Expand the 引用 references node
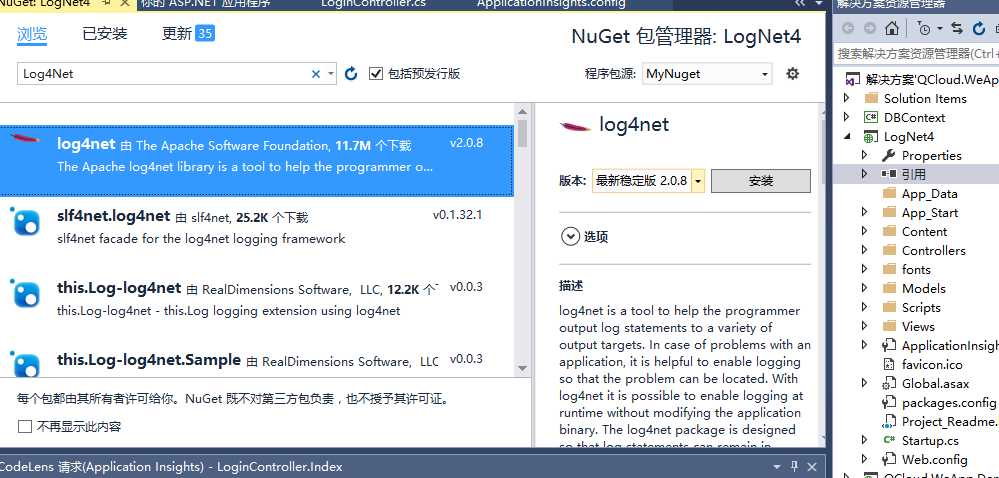 point(865,174)
